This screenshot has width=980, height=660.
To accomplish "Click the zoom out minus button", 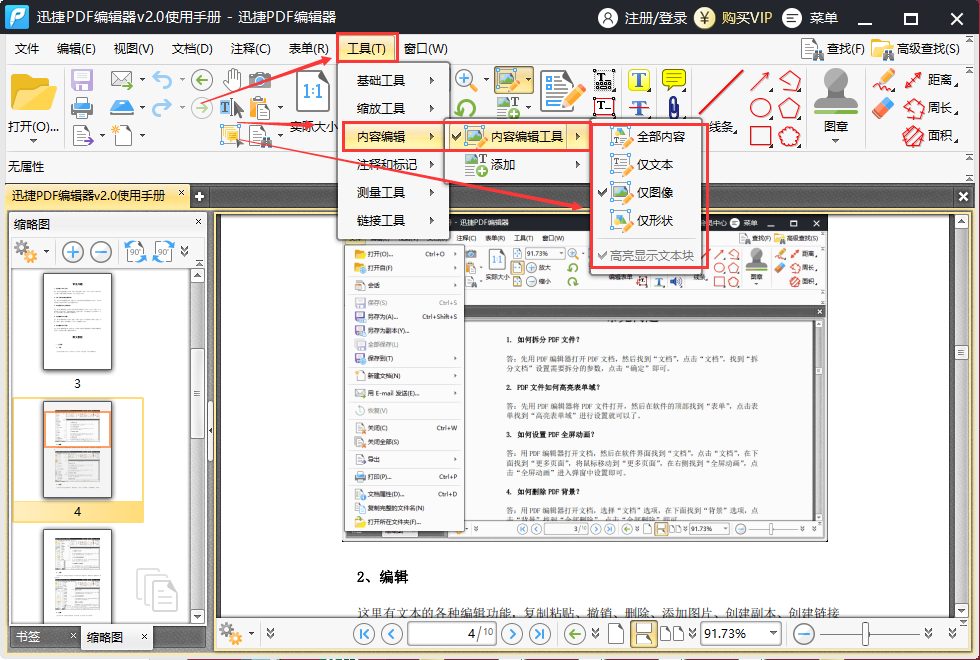I will click(x=804, y=634).
